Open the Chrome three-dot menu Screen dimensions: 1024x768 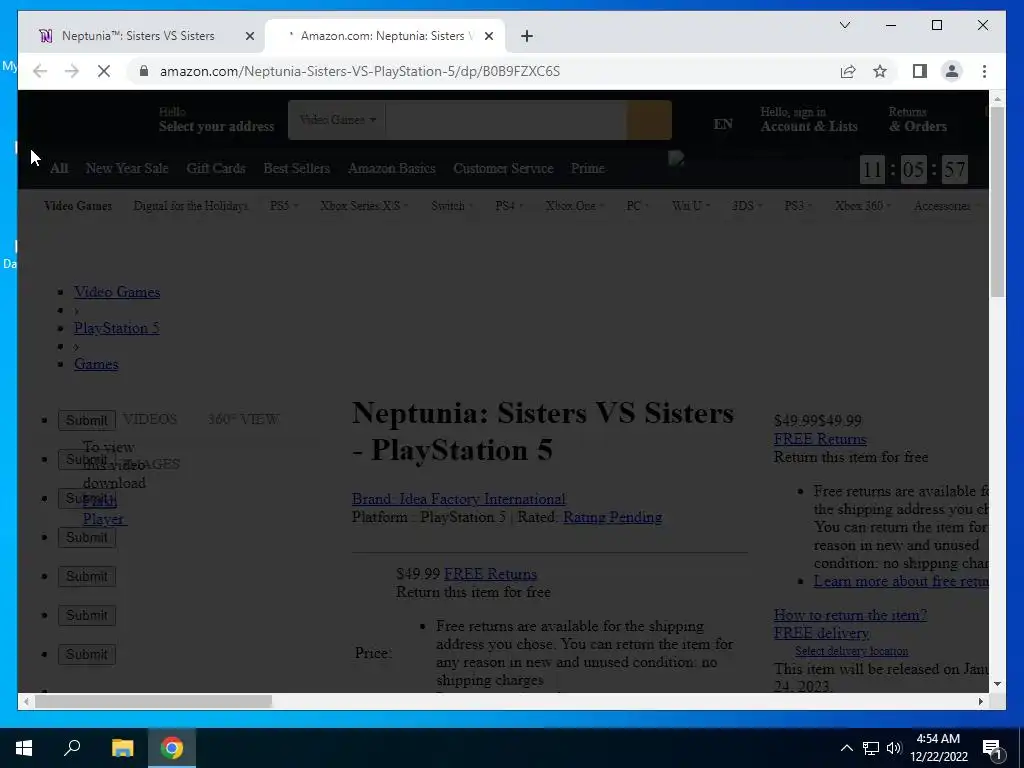point(984,71)
